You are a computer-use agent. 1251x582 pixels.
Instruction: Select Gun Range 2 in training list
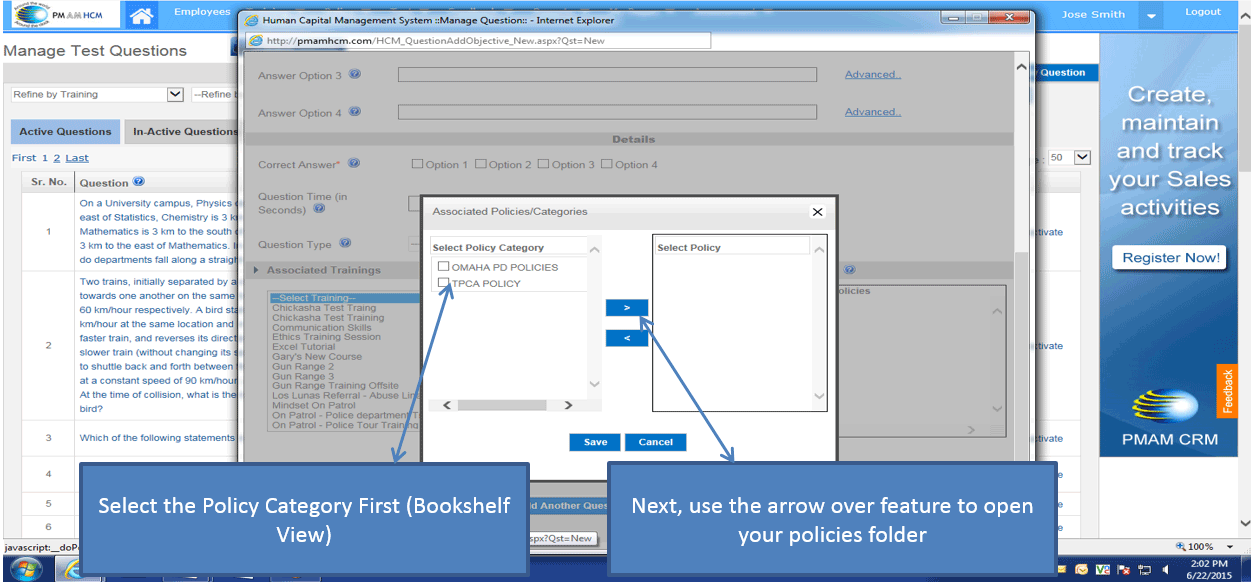pyautogui.click(x=303, y=367)
